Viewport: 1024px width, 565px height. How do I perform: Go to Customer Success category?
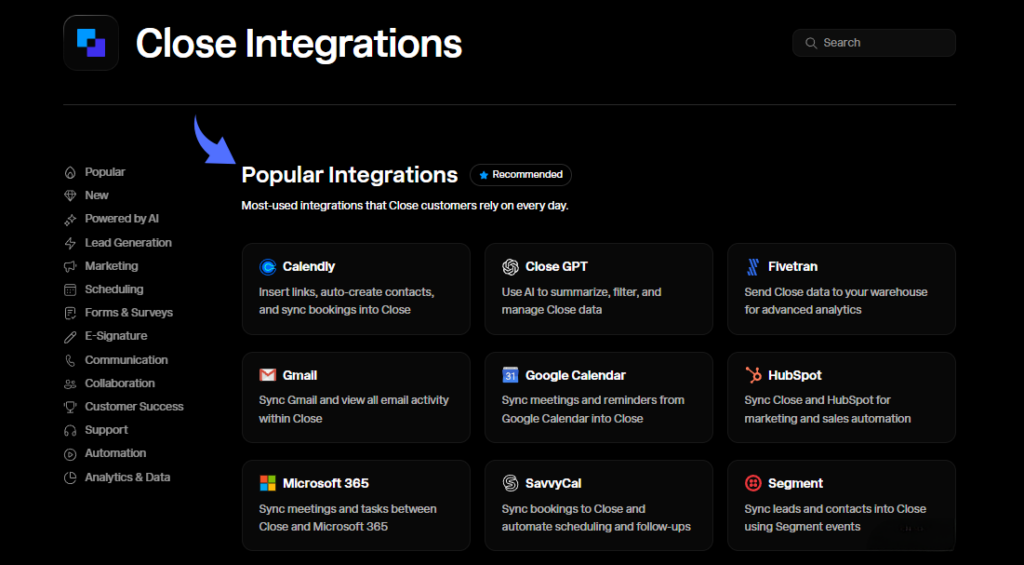(x=134, y=407)
